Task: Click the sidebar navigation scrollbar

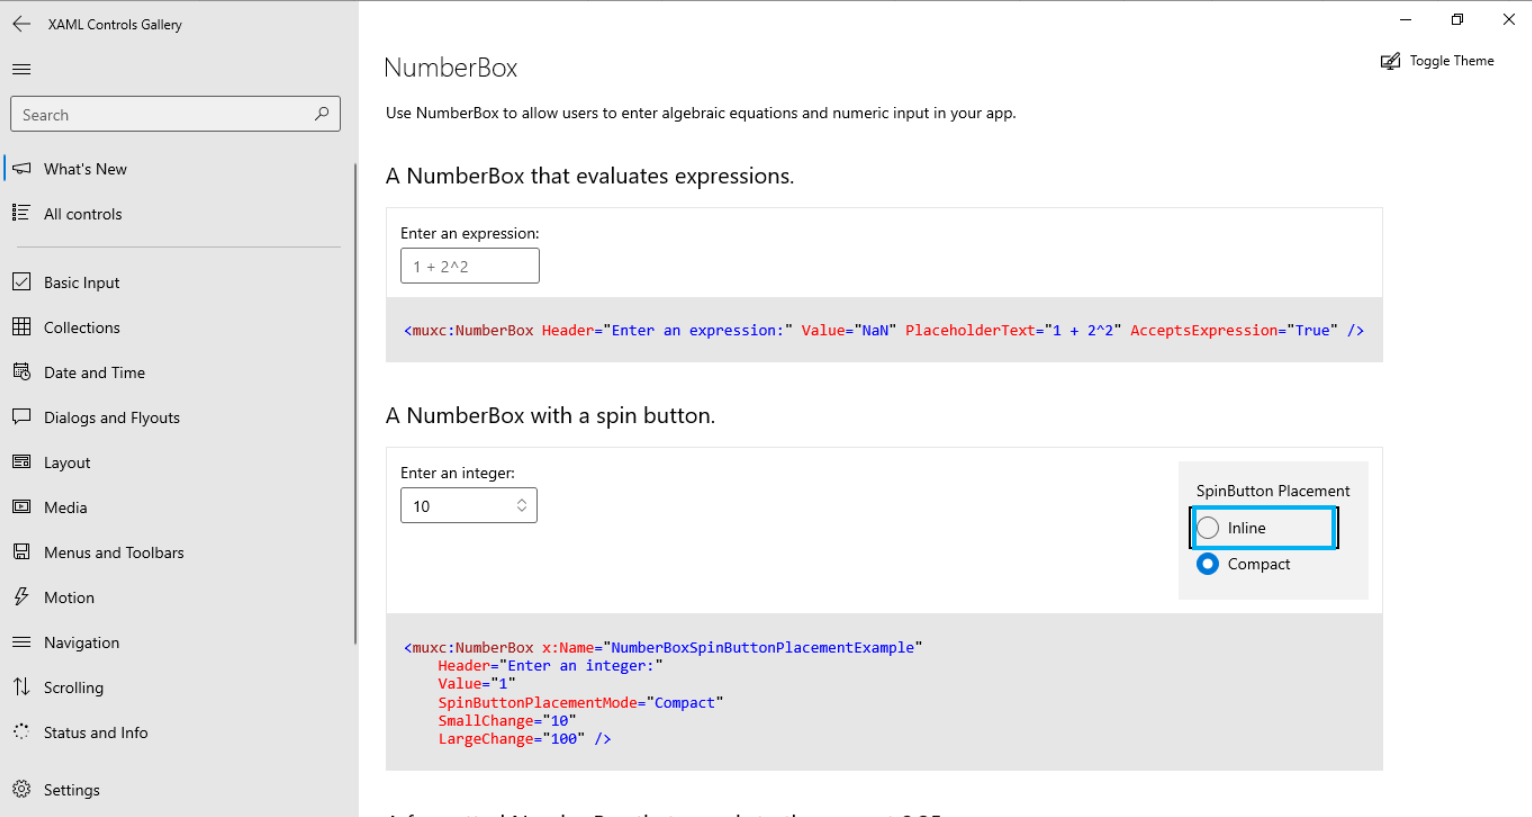Action: pos(355,404)
